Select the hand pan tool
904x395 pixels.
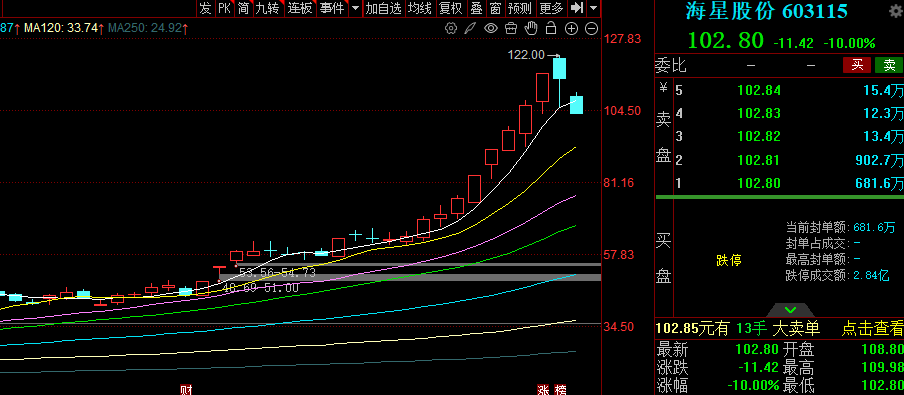click(531, 28)
